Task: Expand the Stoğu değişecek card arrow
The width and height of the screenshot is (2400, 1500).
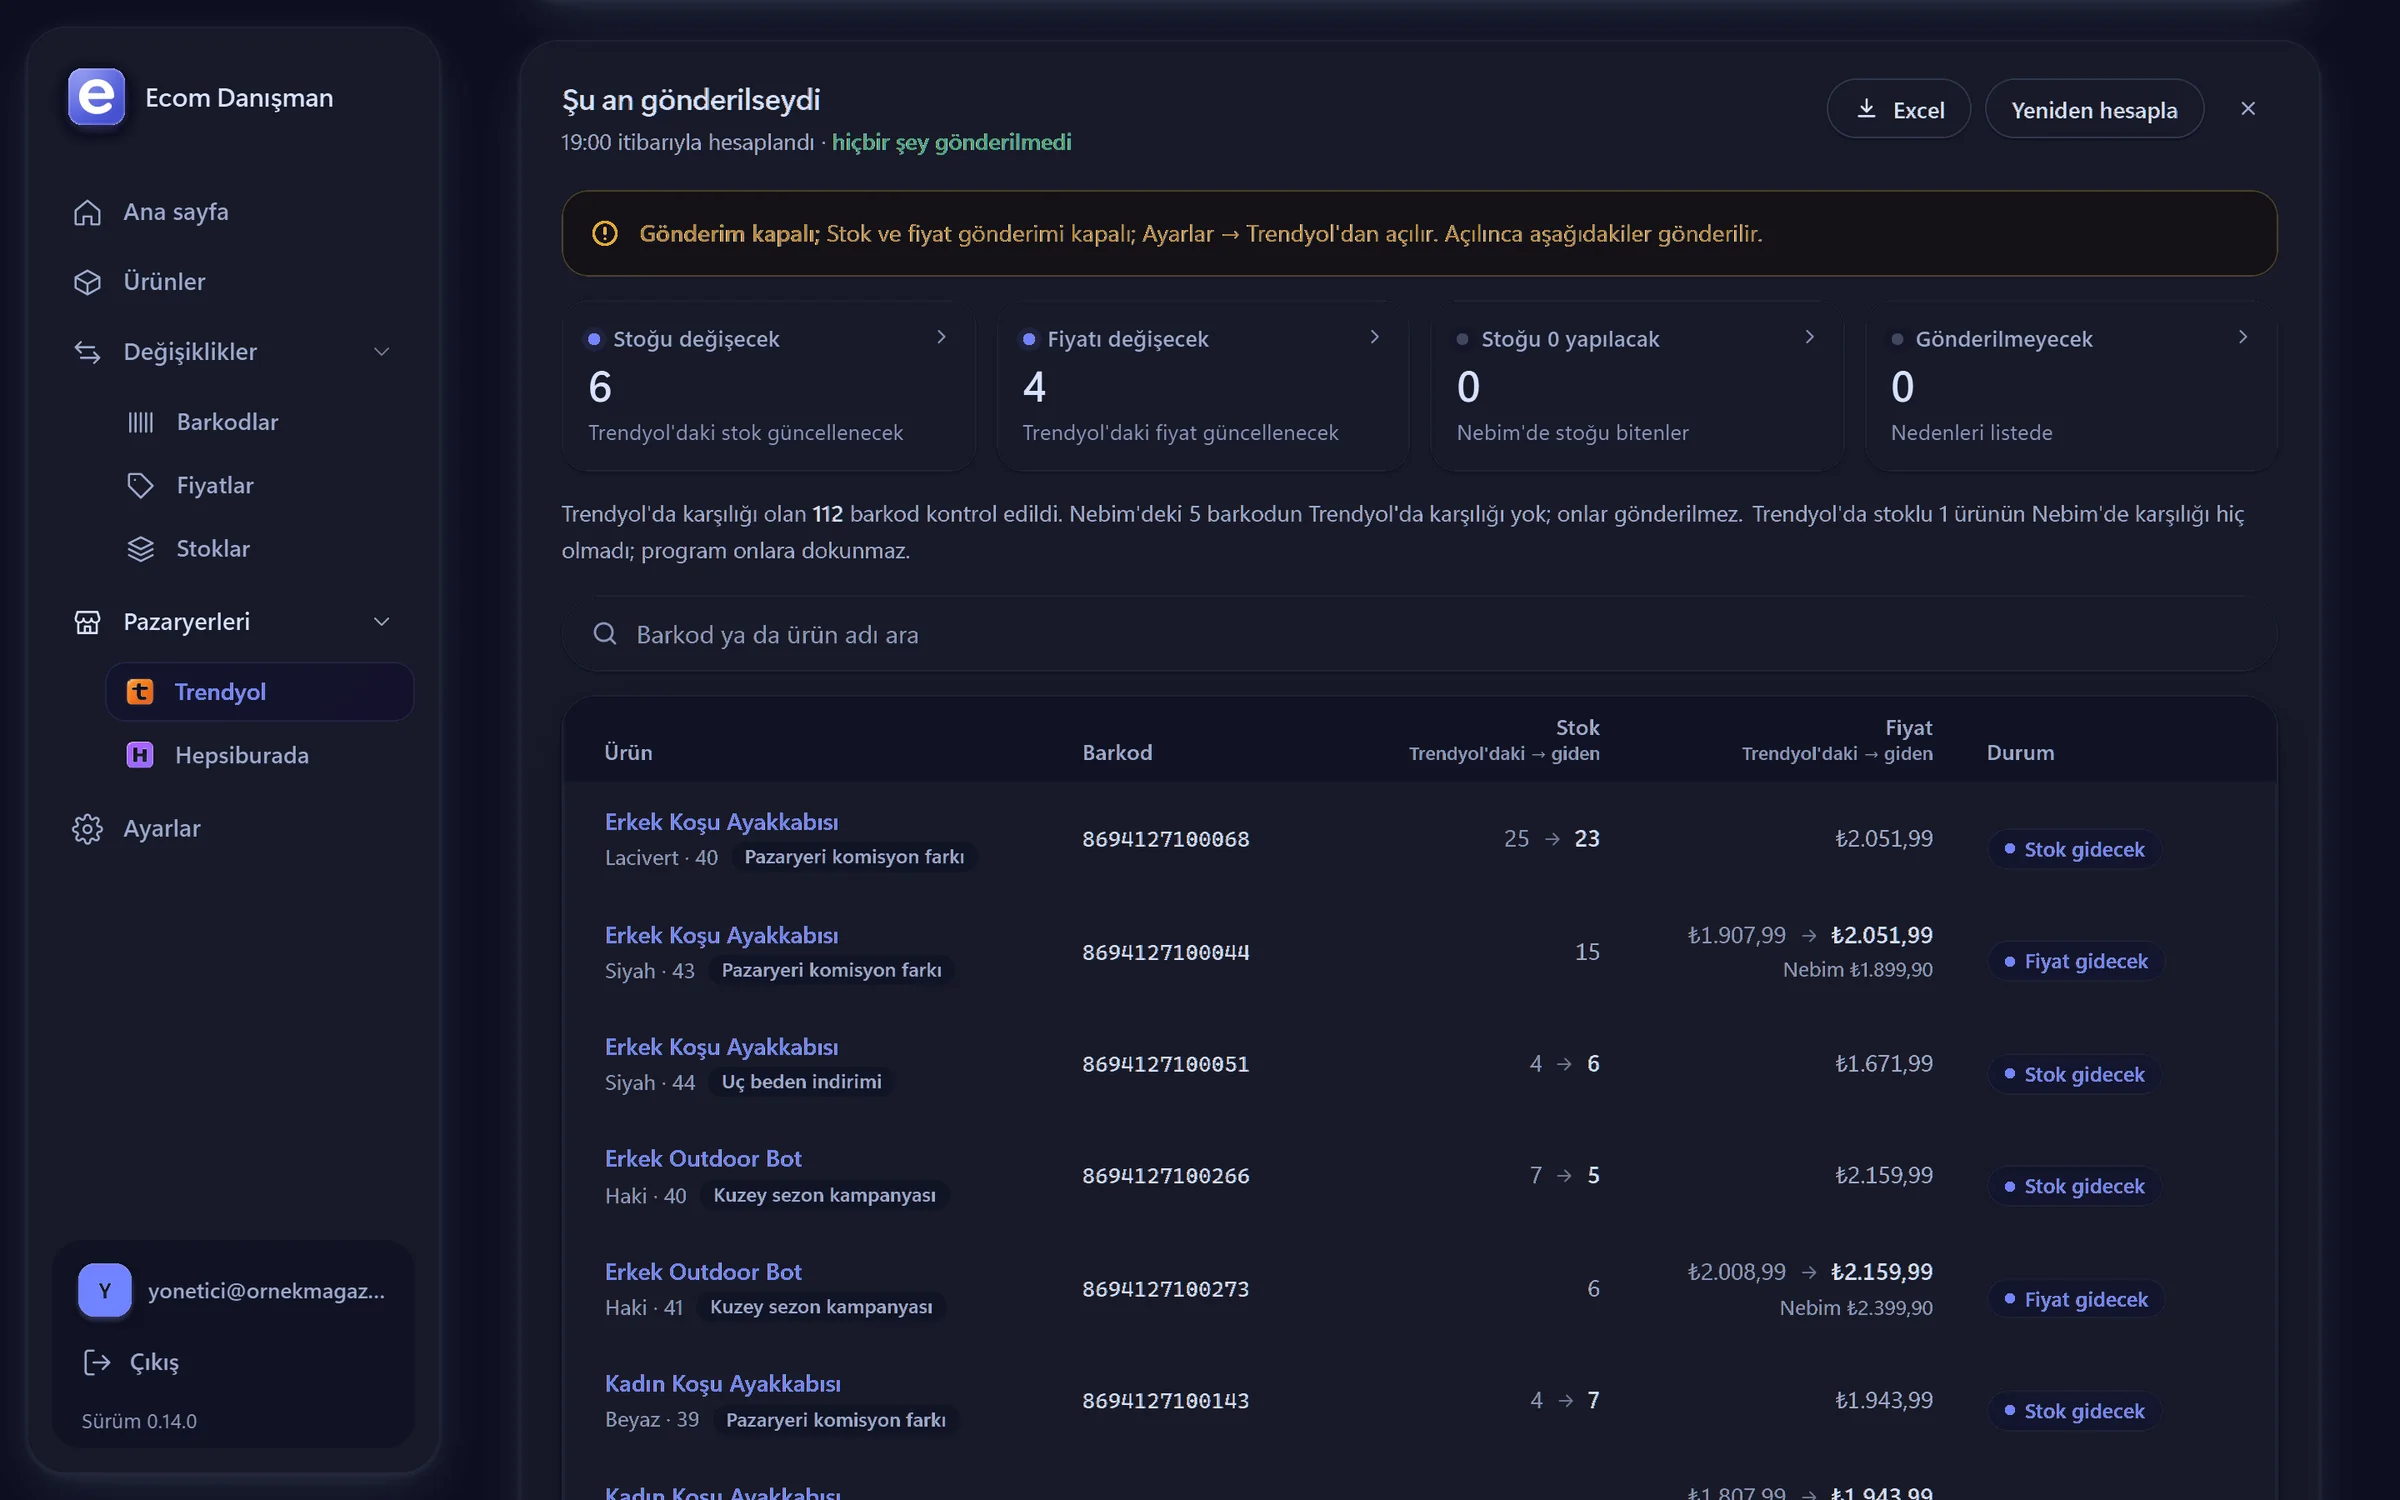Action: point(941,337)
